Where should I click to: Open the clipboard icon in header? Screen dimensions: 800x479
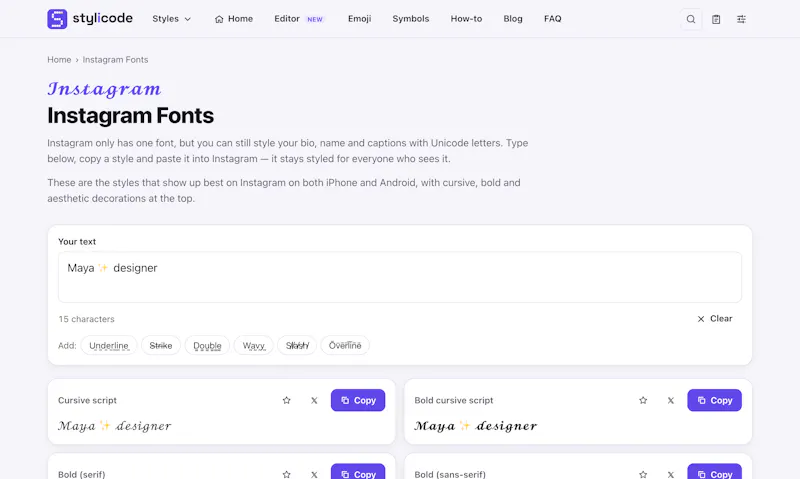tap(716, 19)
